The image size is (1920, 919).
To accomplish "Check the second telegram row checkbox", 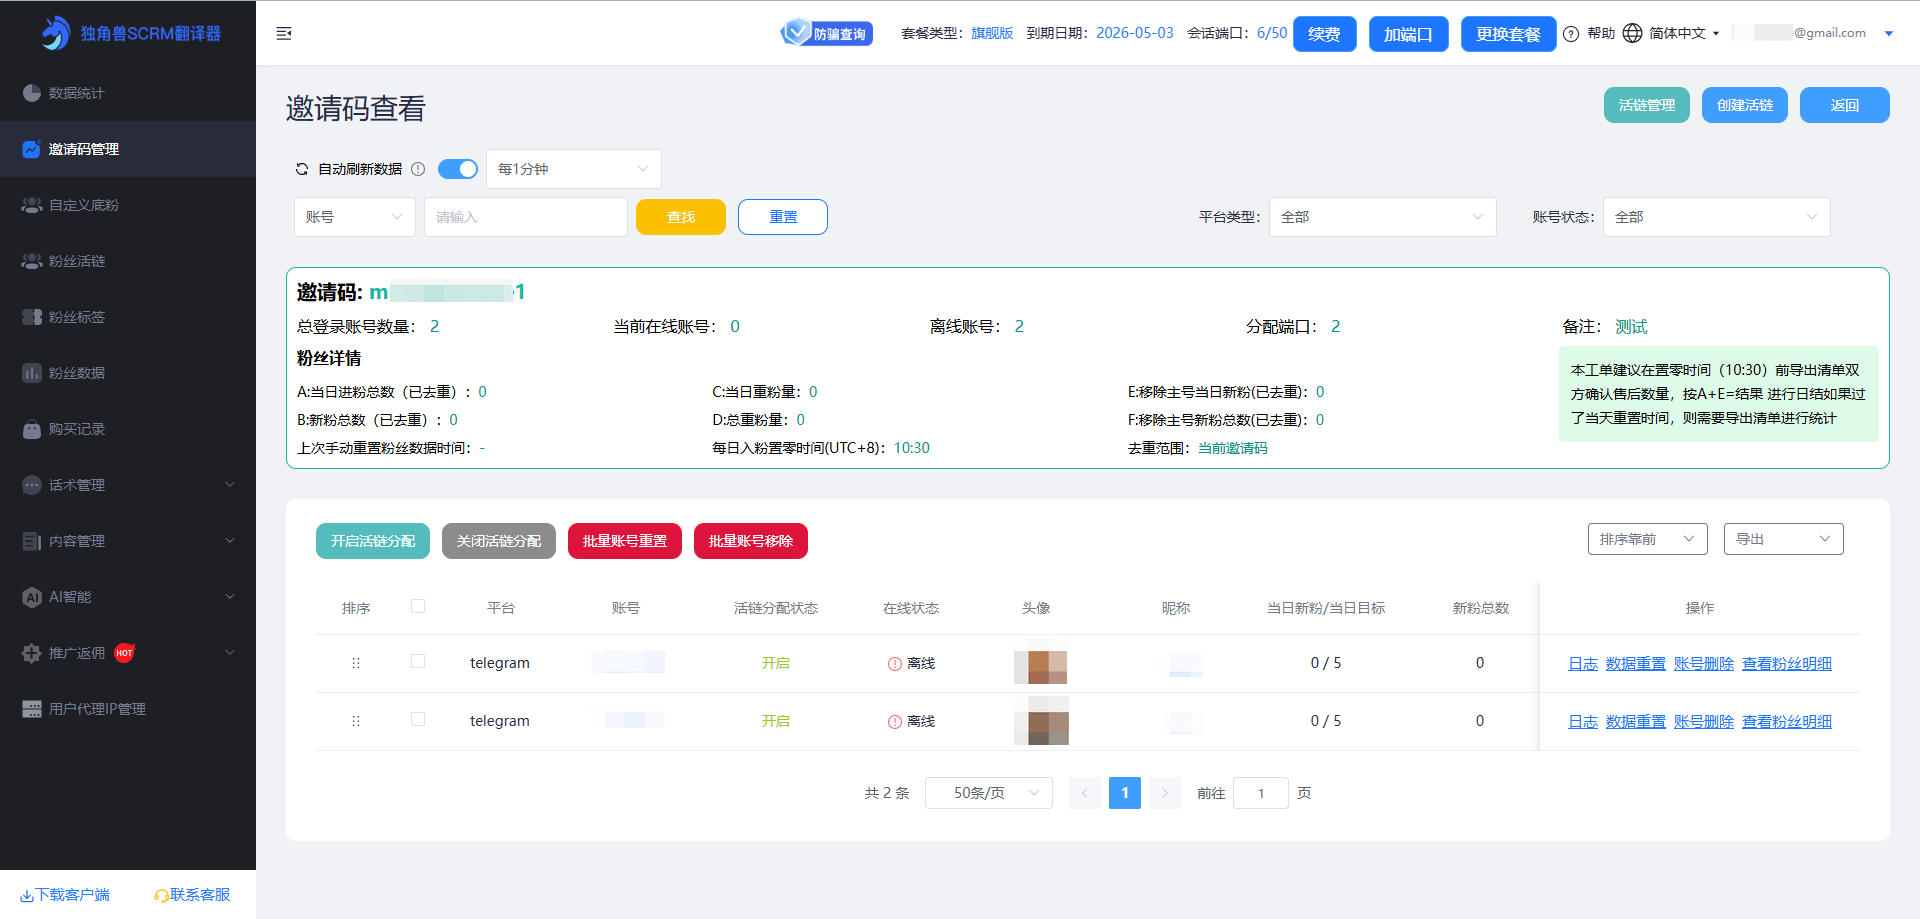I will click(x=418, y=719).
